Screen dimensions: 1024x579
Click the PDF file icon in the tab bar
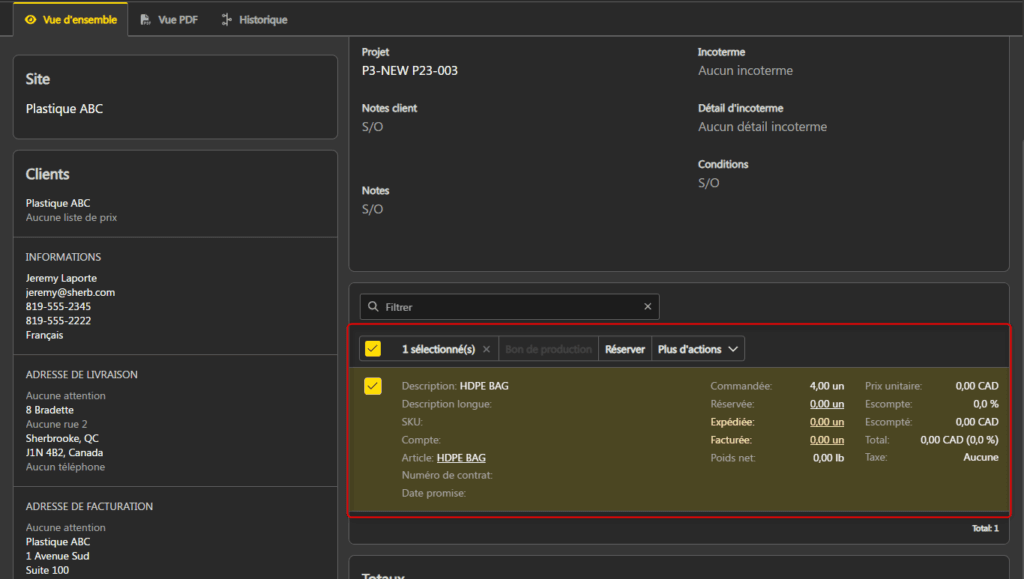pyautogui.click(x=146, y=20)
